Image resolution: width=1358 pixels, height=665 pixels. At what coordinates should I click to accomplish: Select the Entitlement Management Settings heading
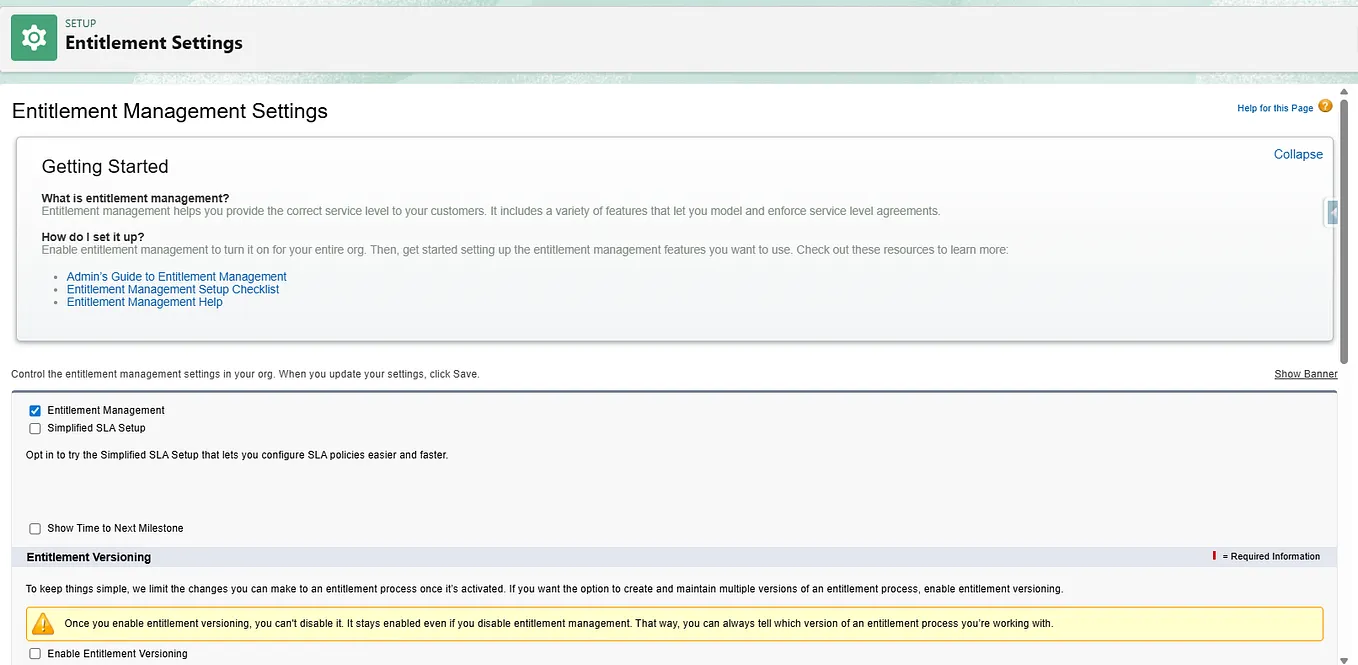pyautogui.click(x=169, y=111)
